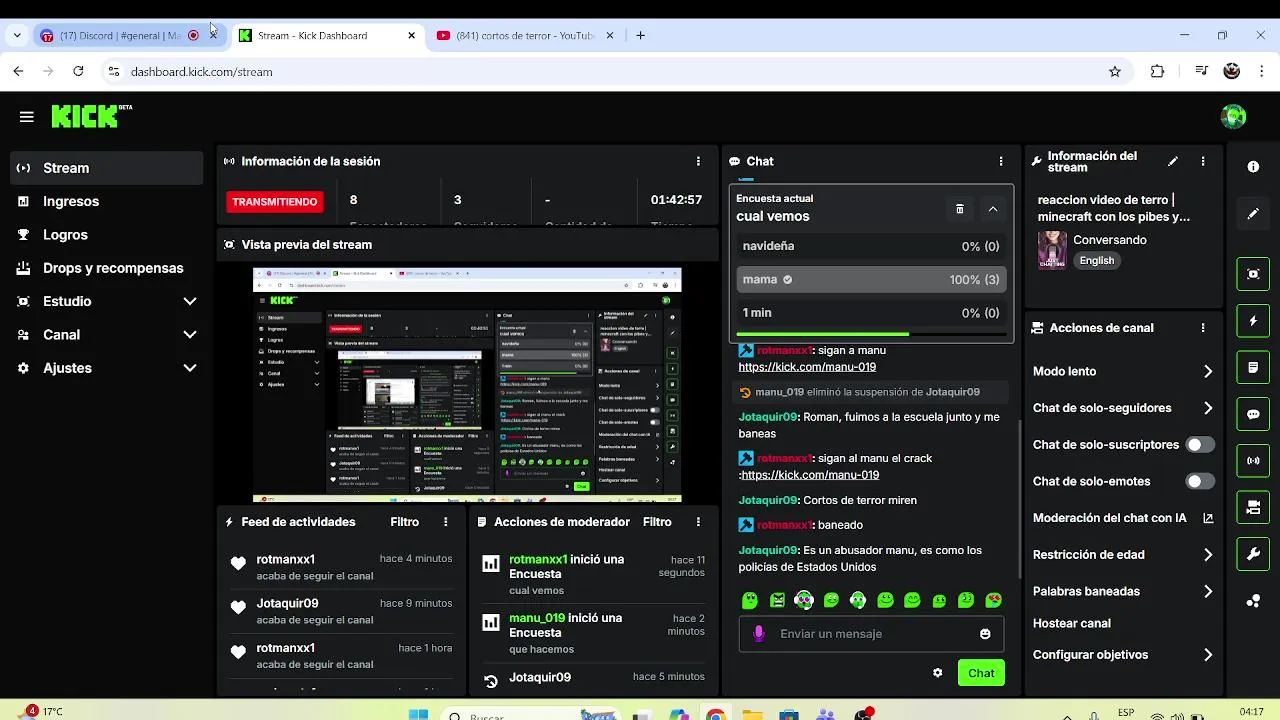Image resolution: width=1280 pixels, height=720 pixels.
Task: Open Acciones de moderador three-dot menu
Action: pos(698,522)
